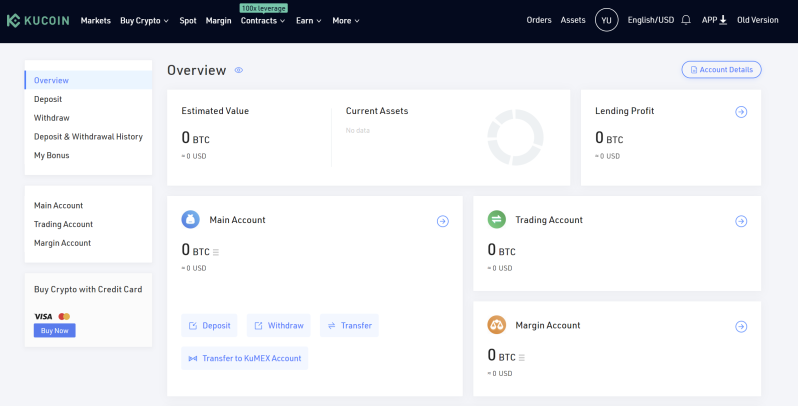Toggle balance visibility eye icon beside Overview

point(239,70)
